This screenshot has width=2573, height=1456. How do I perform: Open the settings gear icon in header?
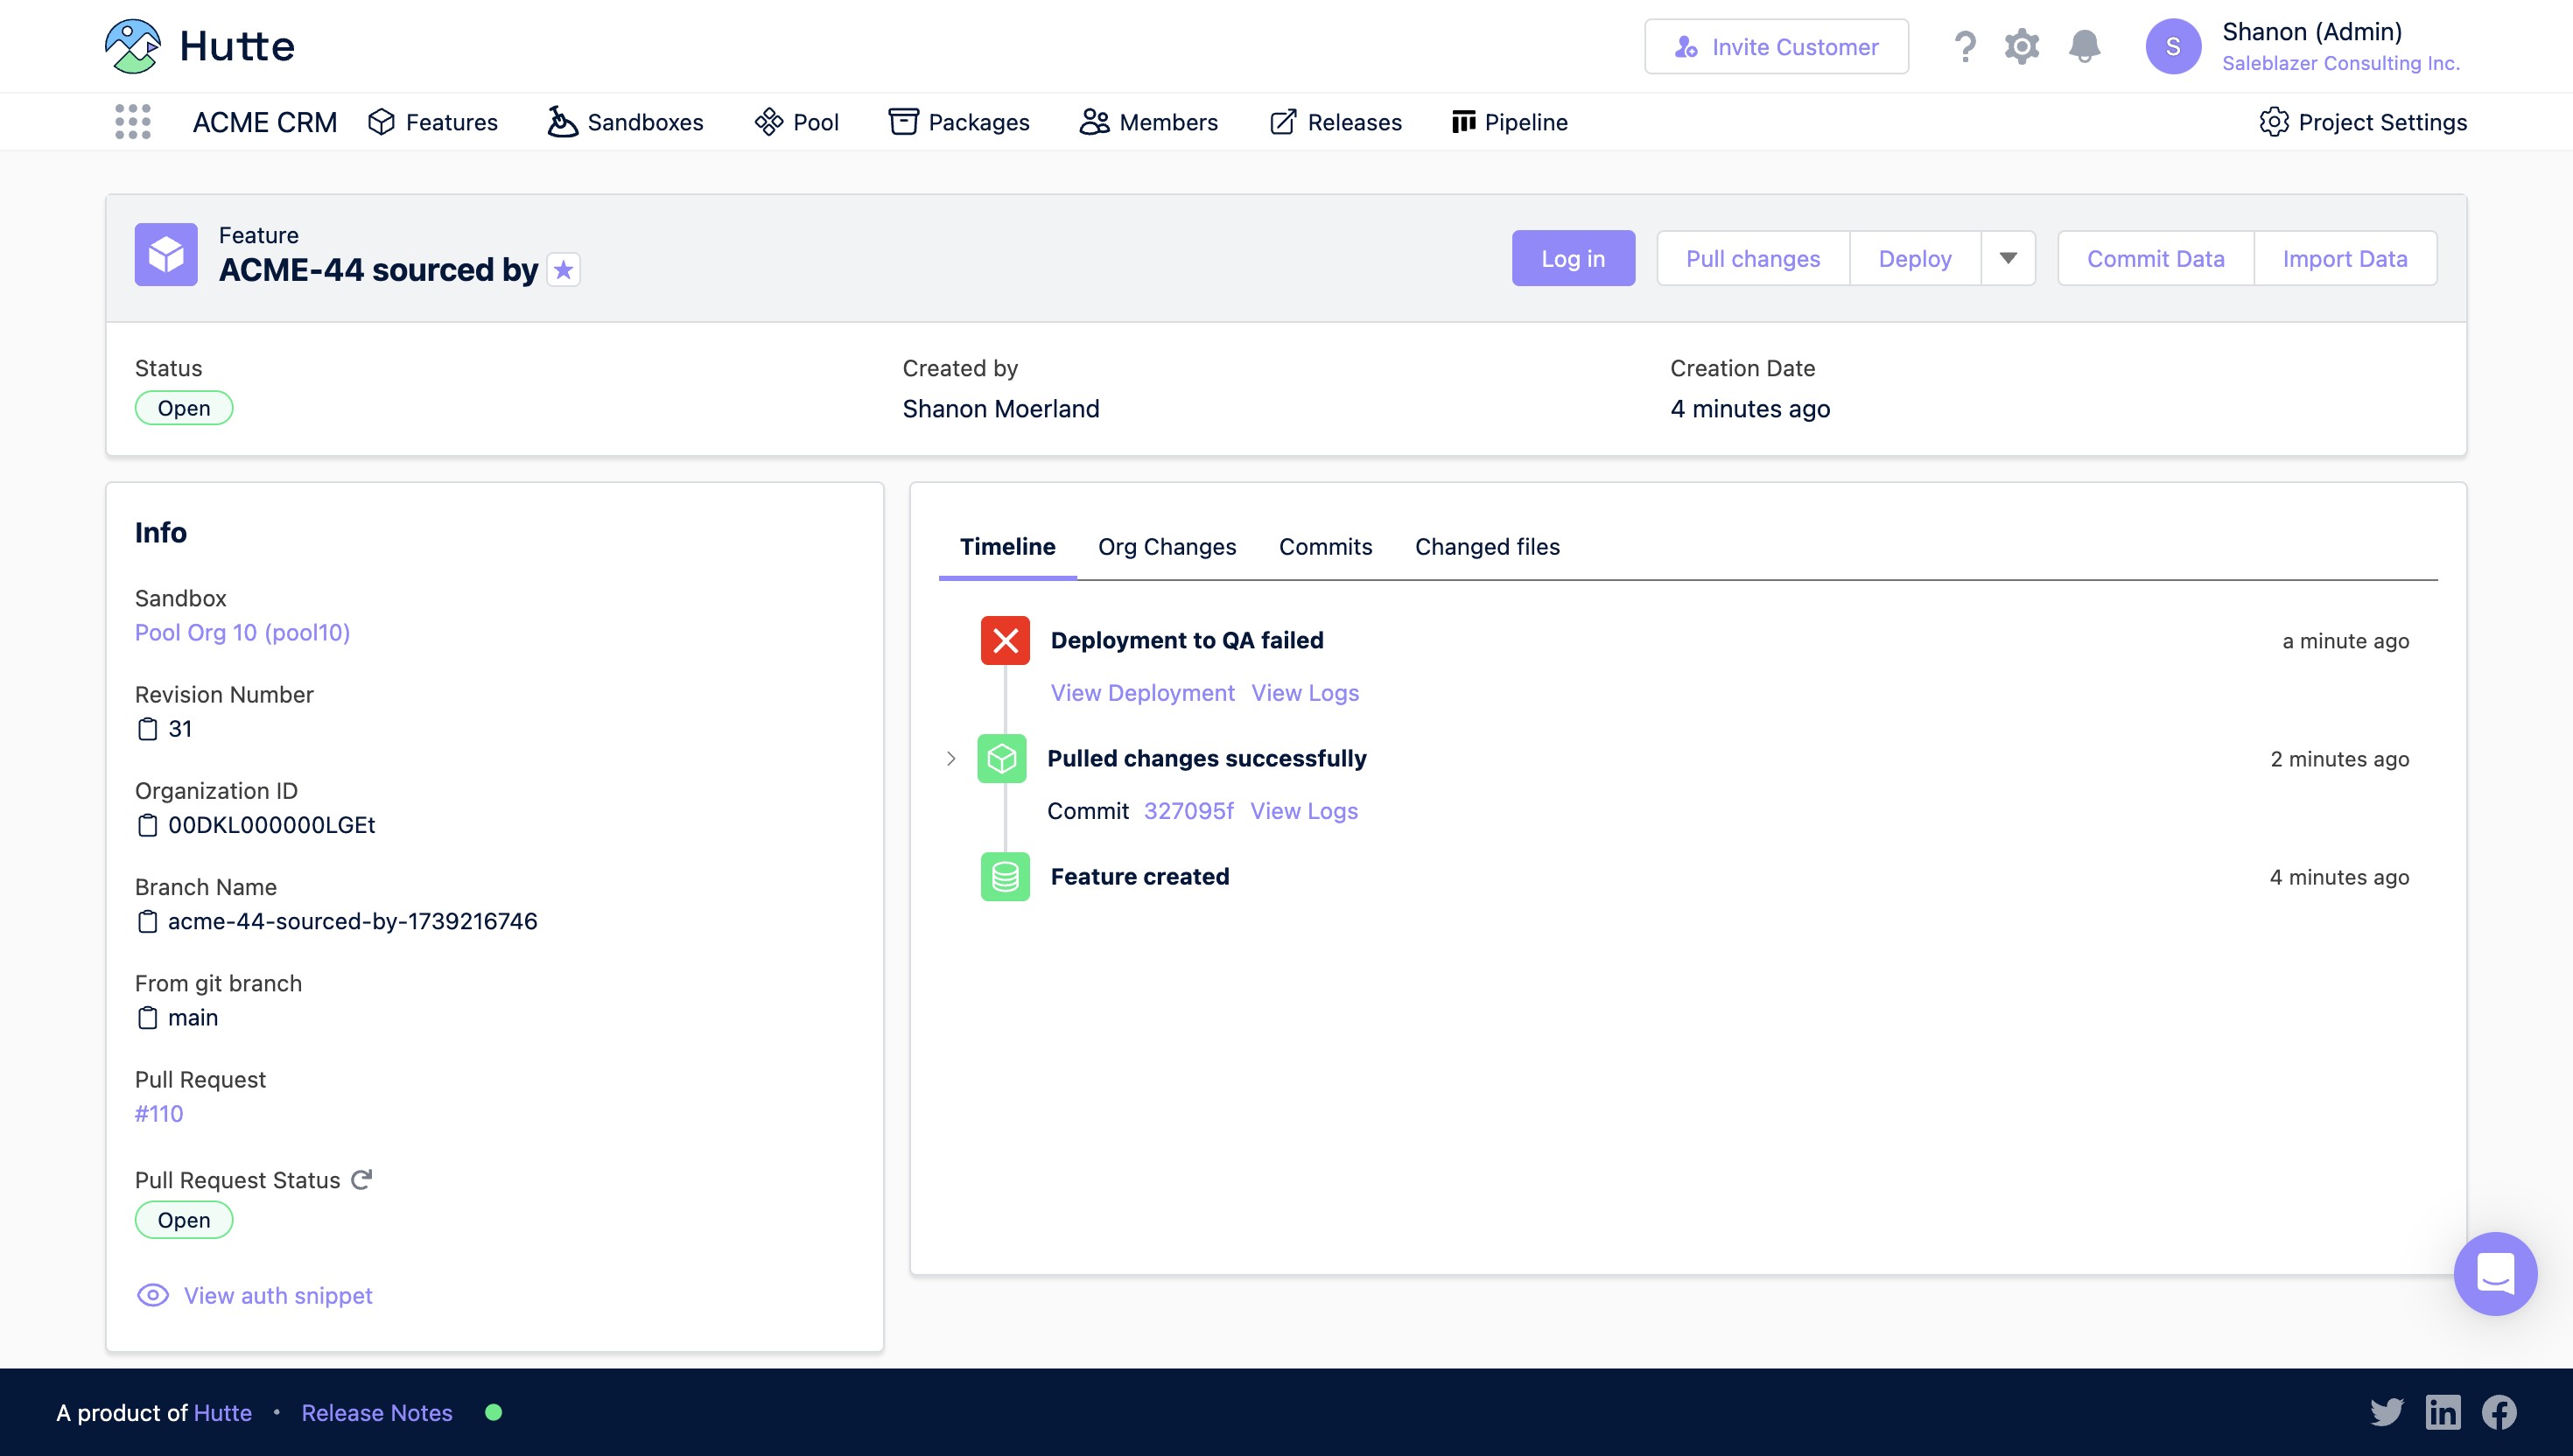pyautogui.click(x=2022, y=46)
